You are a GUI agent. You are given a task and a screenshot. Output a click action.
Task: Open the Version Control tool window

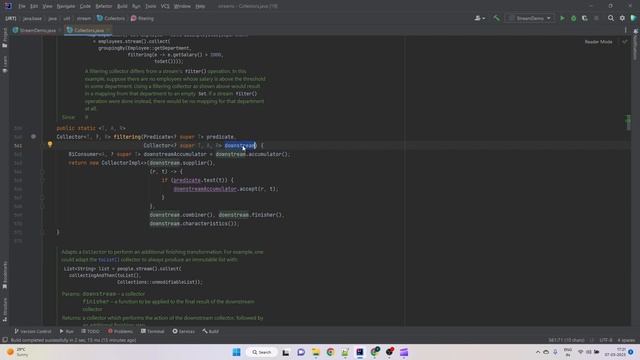click(x=33, y=331)
